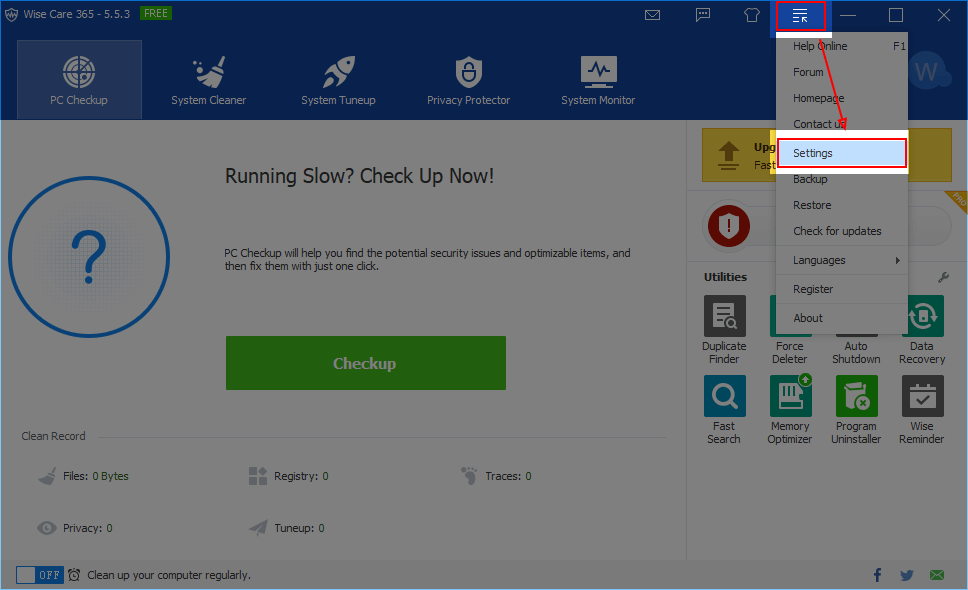Choose Check for updates menu item

[x=837, y=231]
